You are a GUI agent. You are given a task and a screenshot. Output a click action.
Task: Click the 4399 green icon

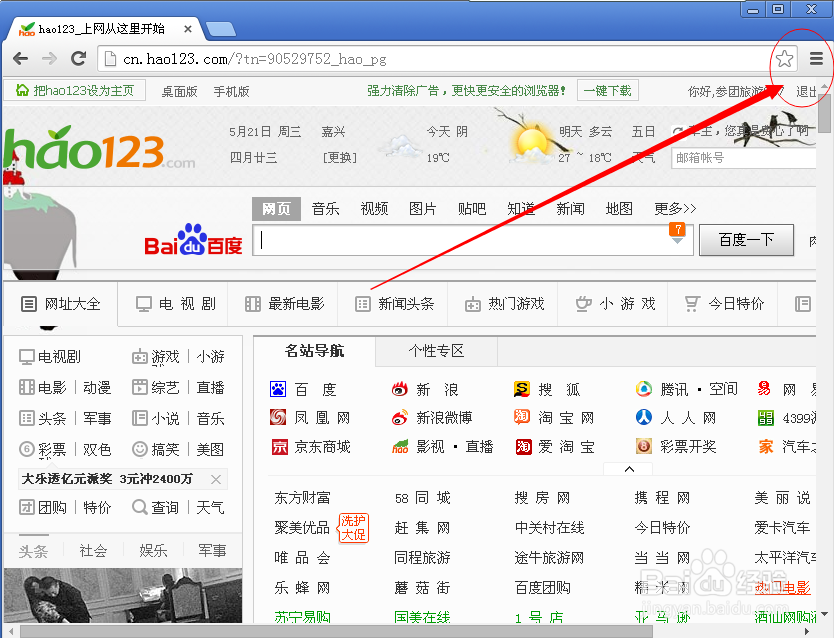click(x=766, y=418)
